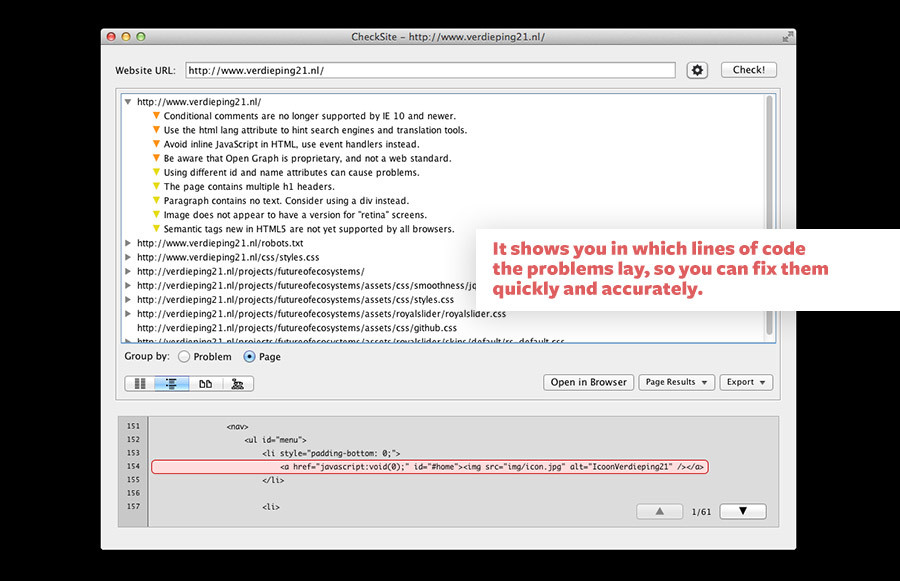The width and height of the screenshot is (900, 581).
Task: Select 'The page contains multiple h1 headers' row
Action: point(249,187)
